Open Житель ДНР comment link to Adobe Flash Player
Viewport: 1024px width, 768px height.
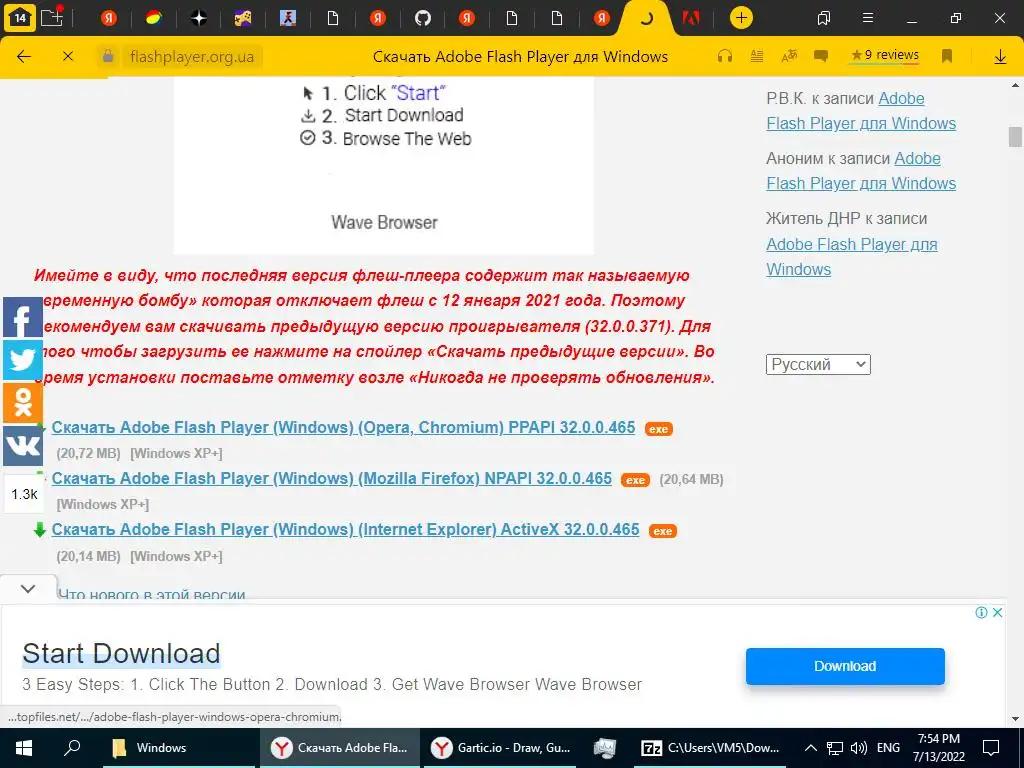point(852,257)
